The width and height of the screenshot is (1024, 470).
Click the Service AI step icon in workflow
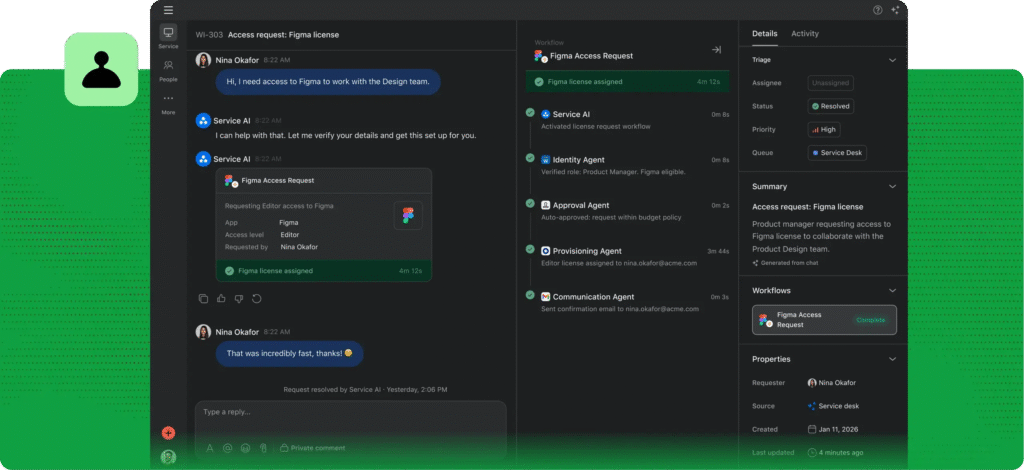point(546,114)
